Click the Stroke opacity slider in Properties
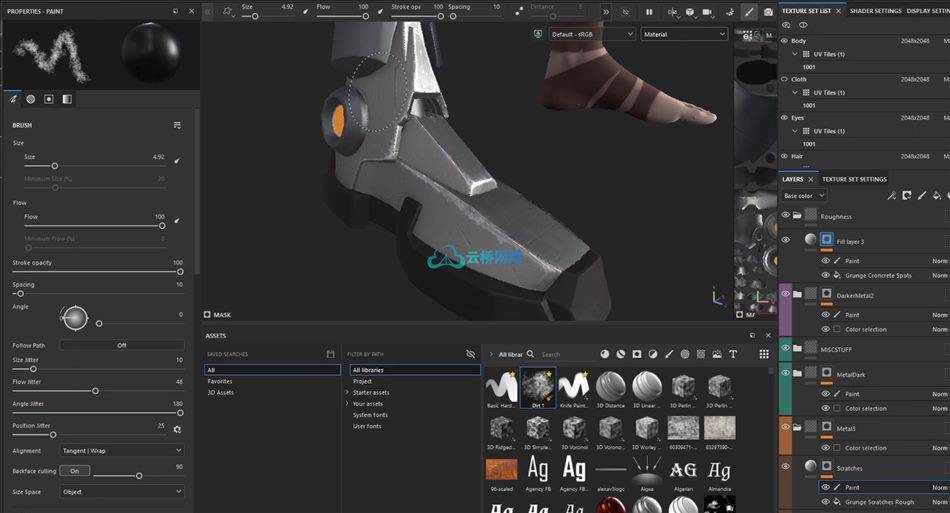Image resolution: width=950 pixels, height=513 pixels. (97, 272)
